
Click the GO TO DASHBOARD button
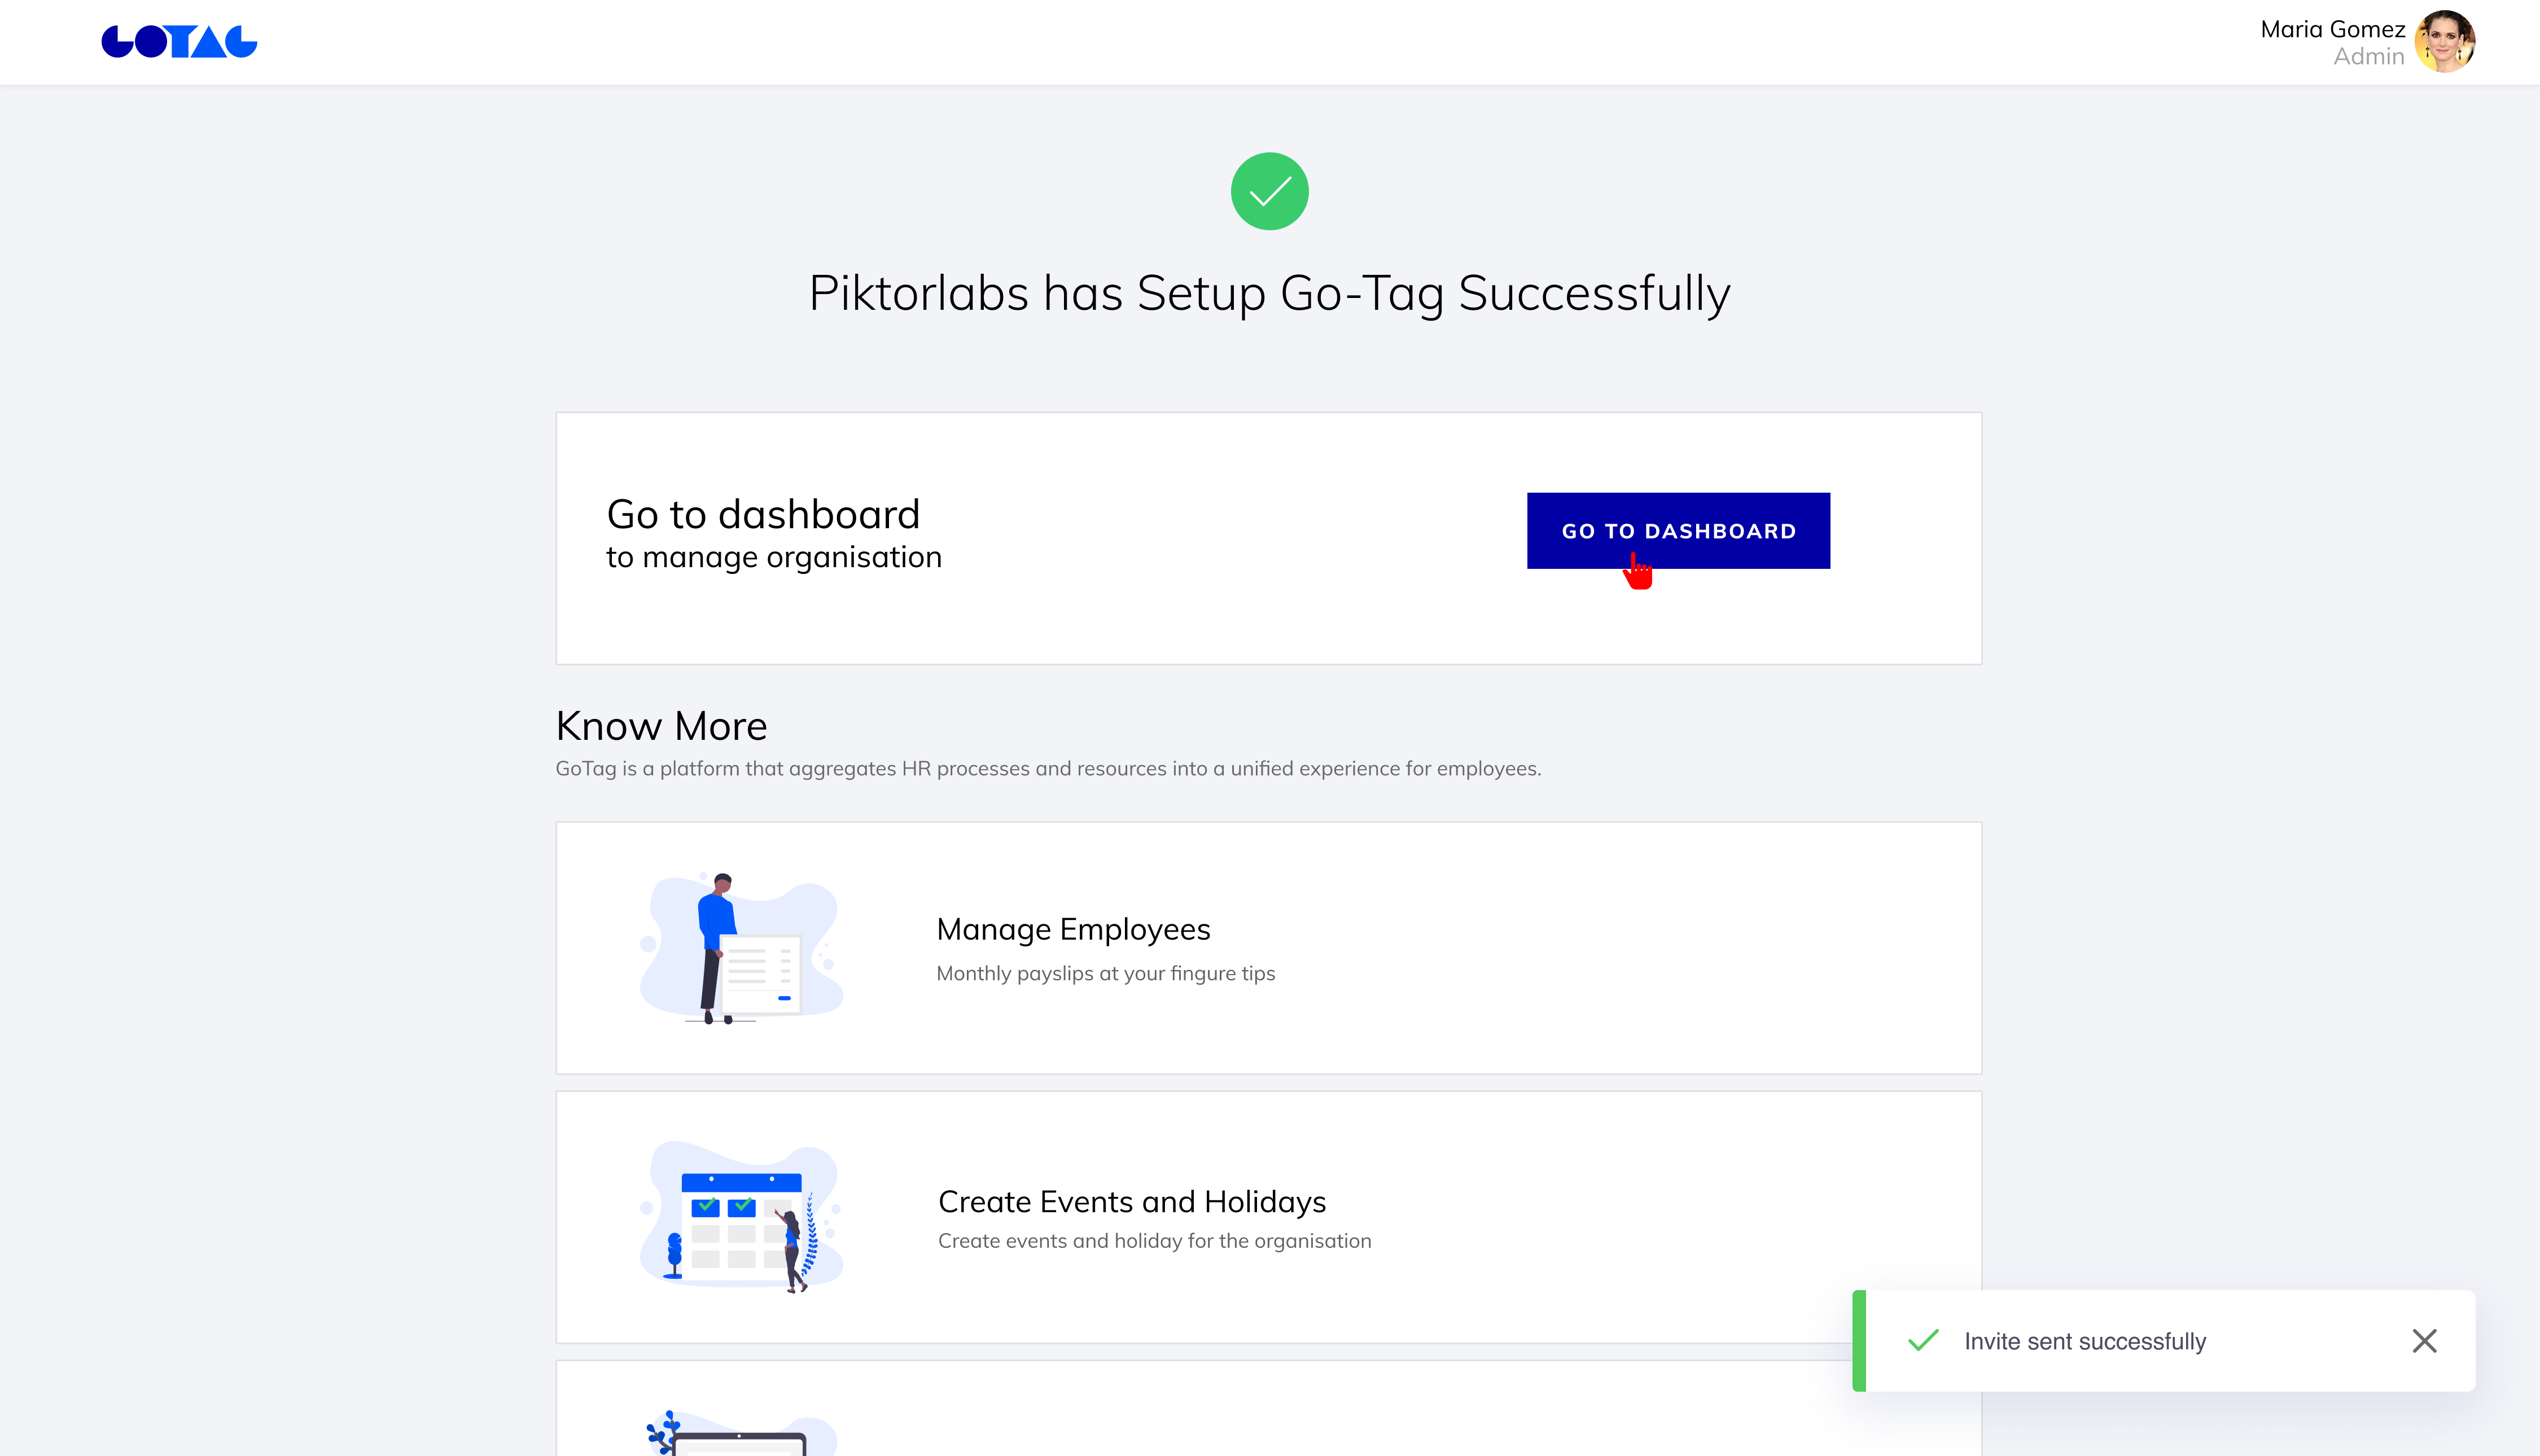(x=1678, y=531)
